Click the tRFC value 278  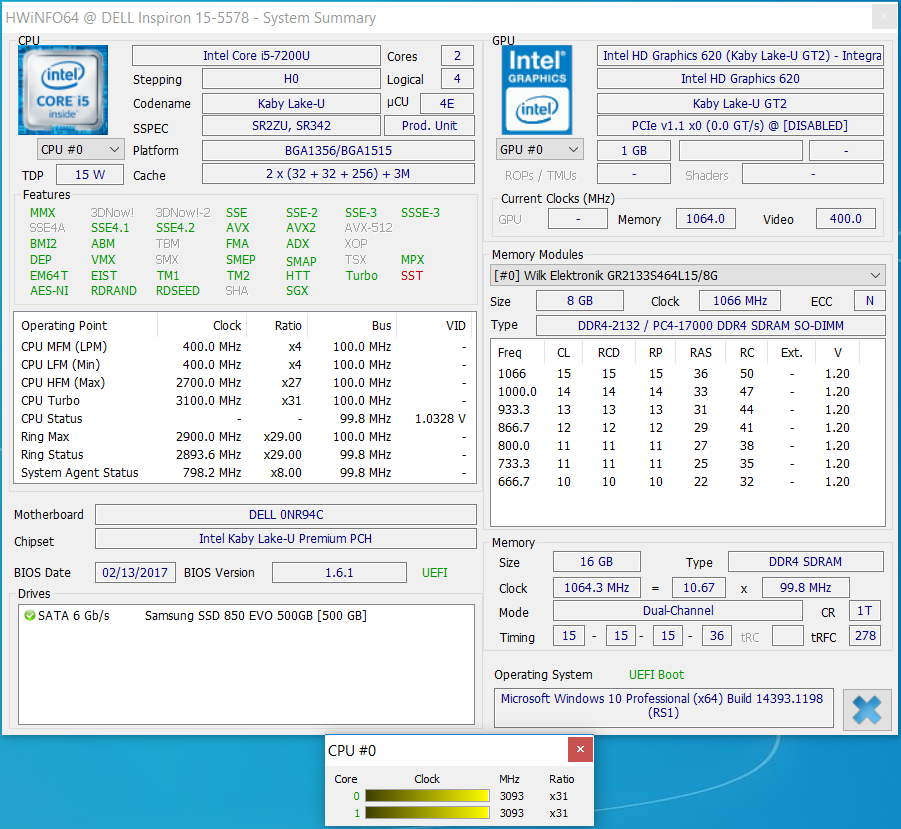click(x=865, y=636)
